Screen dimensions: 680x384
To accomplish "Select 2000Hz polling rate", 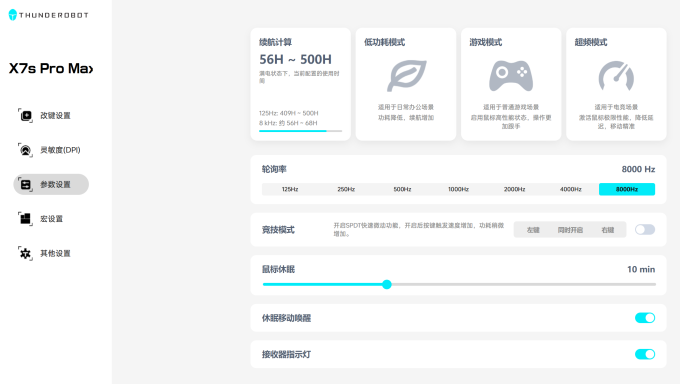I will click(514, 189).
